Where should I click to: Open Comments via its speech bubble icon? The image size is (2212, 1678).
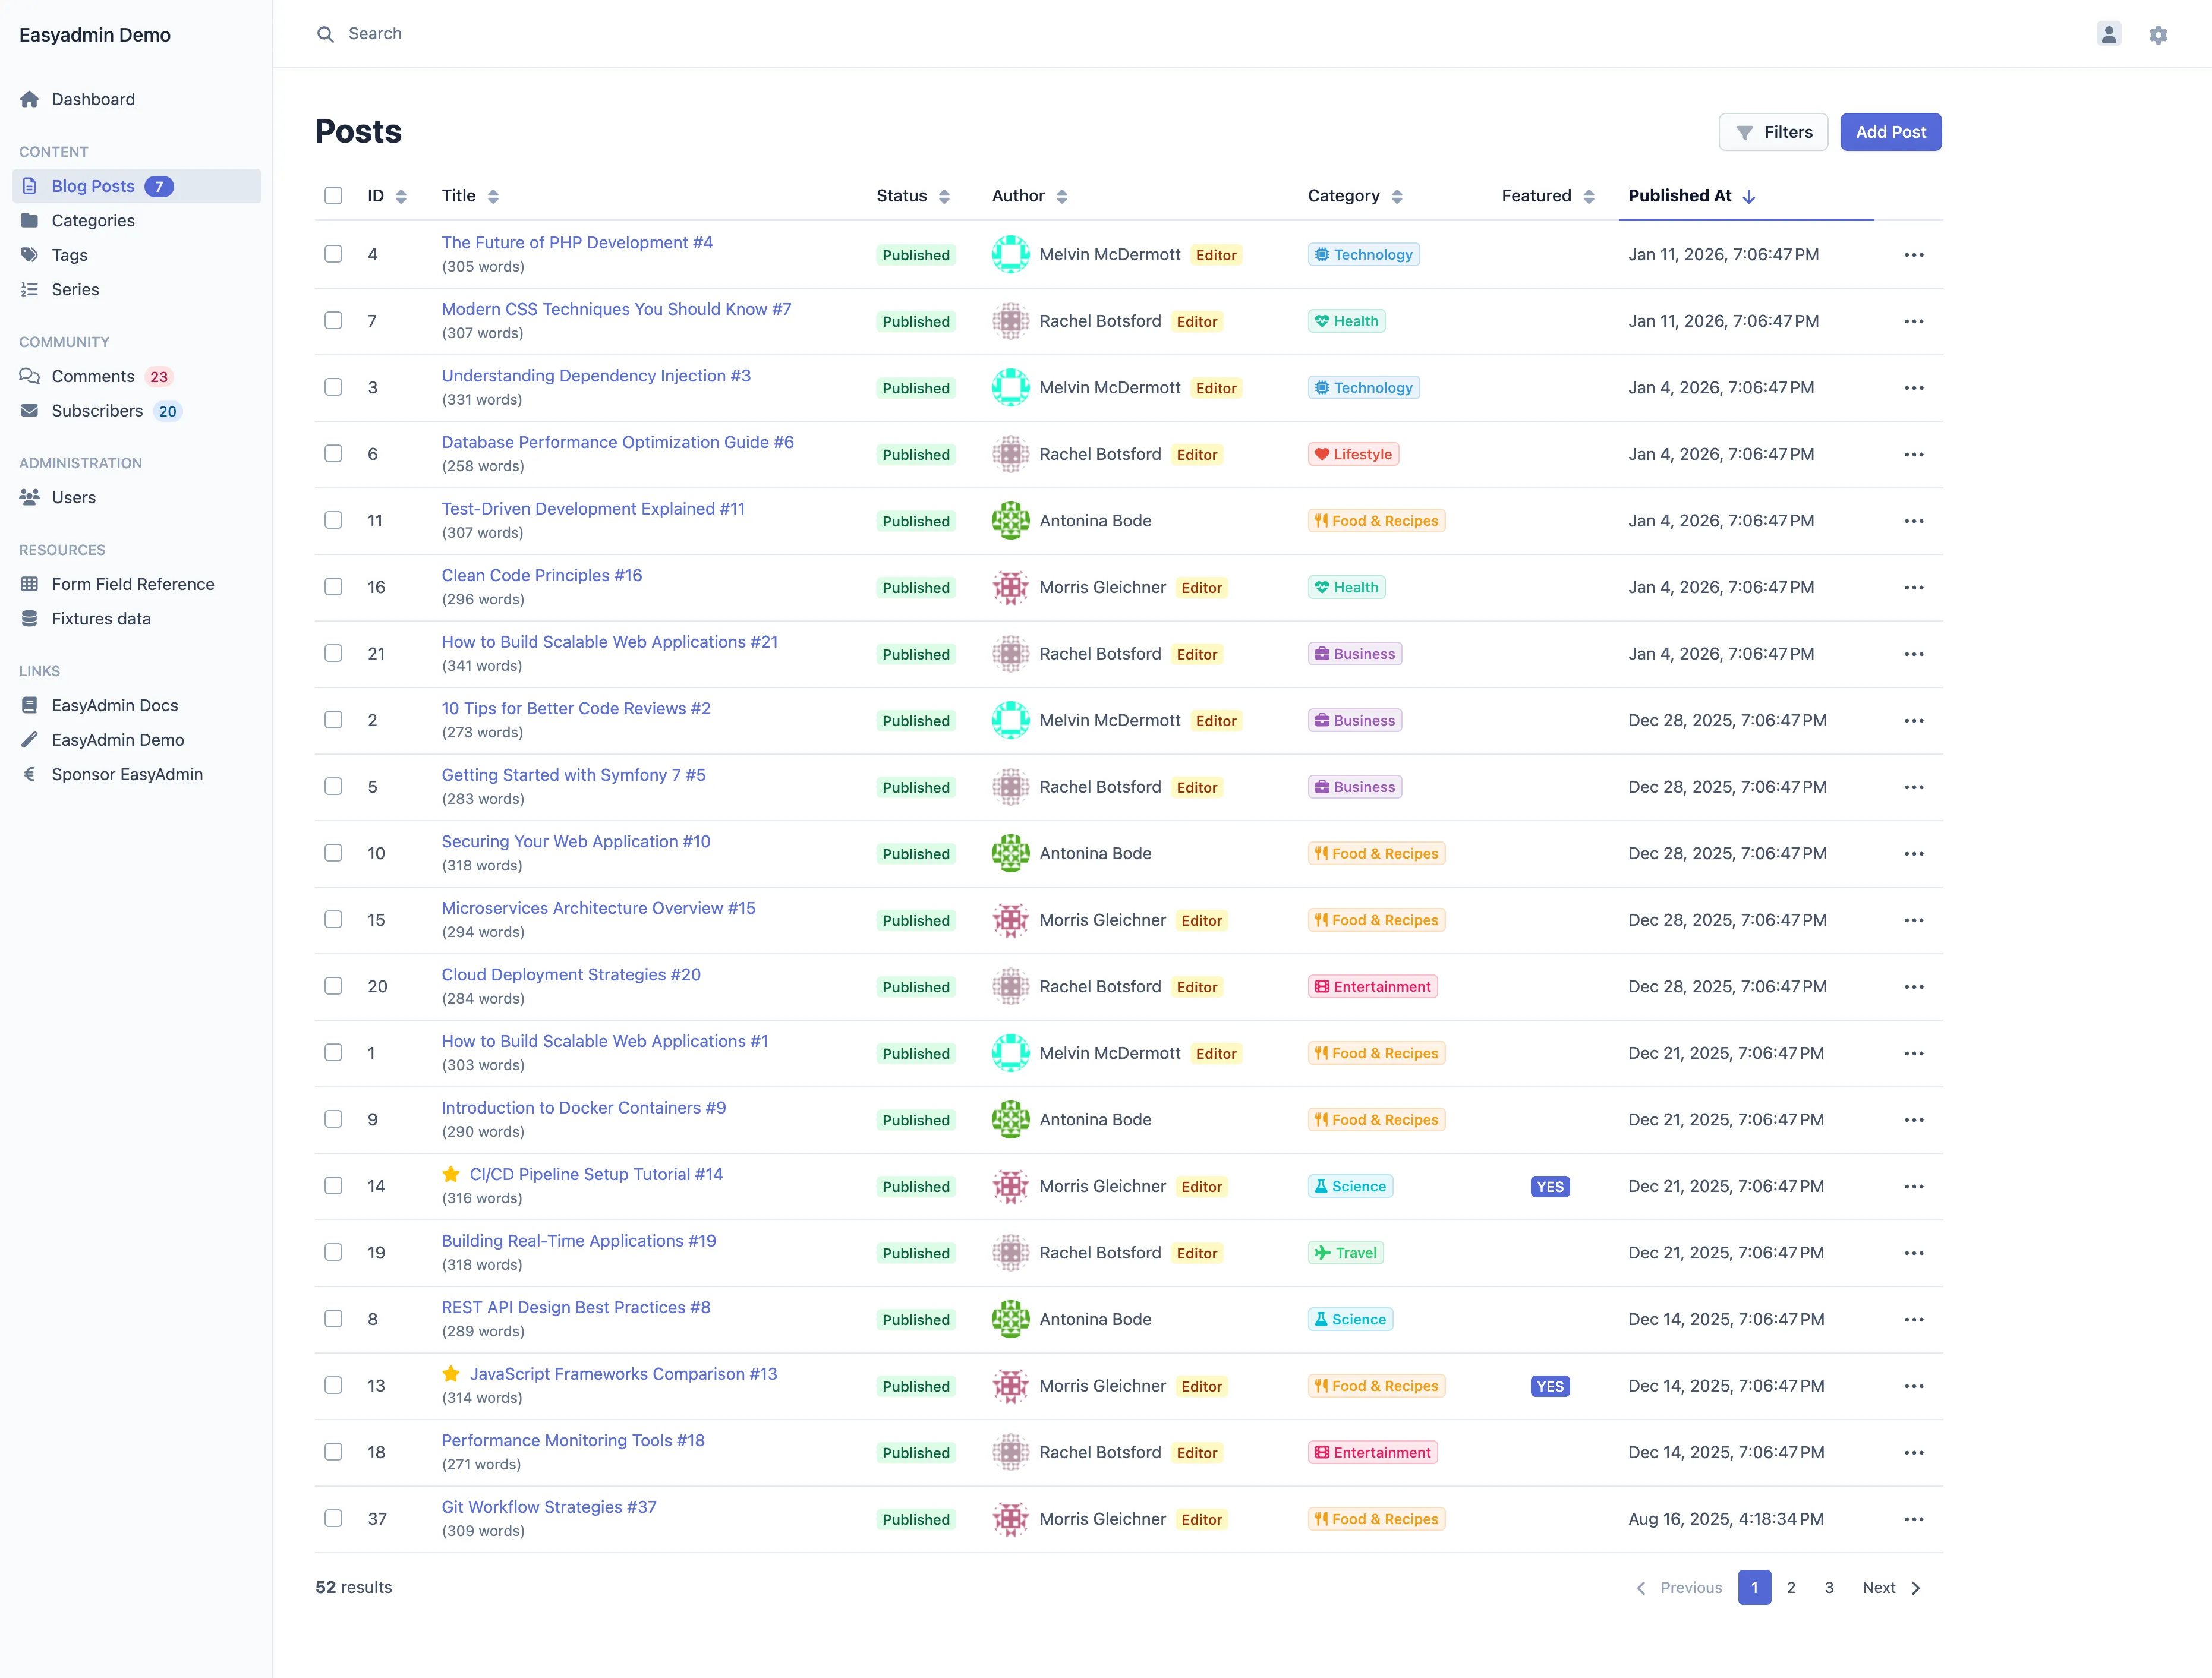[x=30, y=375]
